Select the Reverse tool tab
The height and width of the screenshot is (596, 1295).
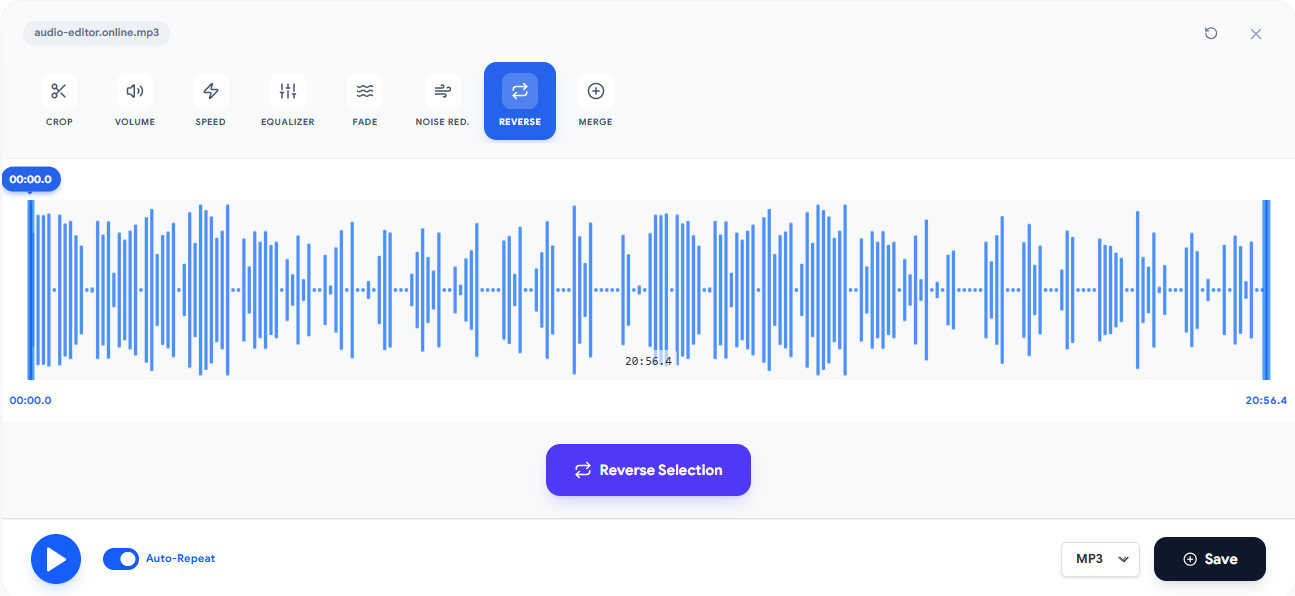click(x=520, y=101)
